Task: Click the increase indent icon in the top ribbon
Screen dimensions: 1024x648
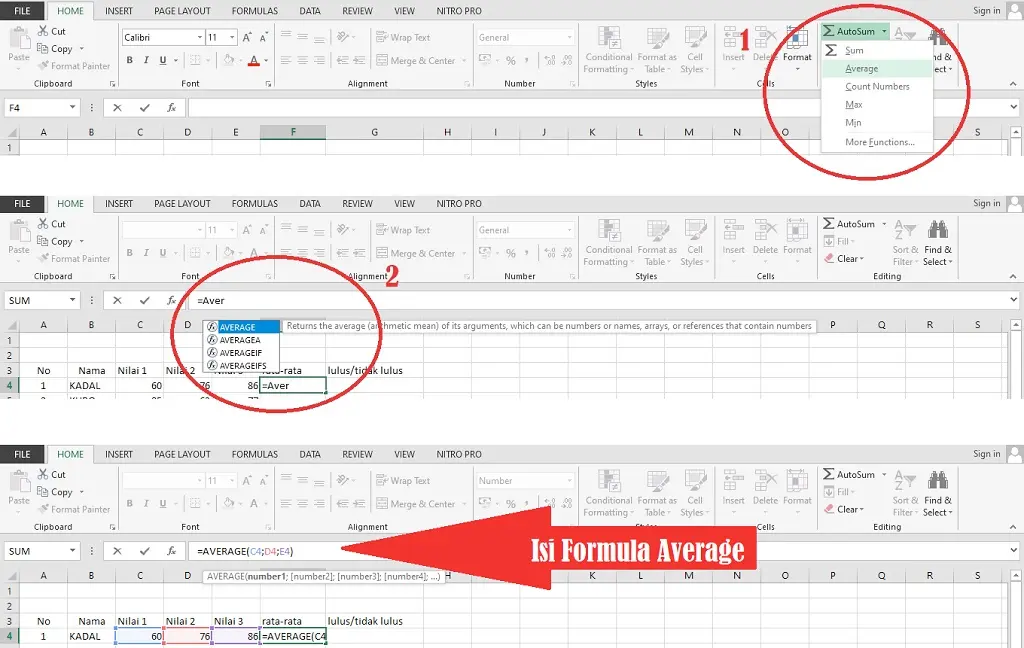Action: [x=359, y=60]
